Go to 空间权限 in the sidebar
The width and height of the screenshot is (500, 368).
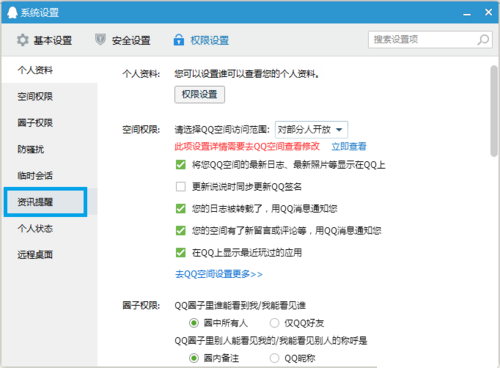49,96
